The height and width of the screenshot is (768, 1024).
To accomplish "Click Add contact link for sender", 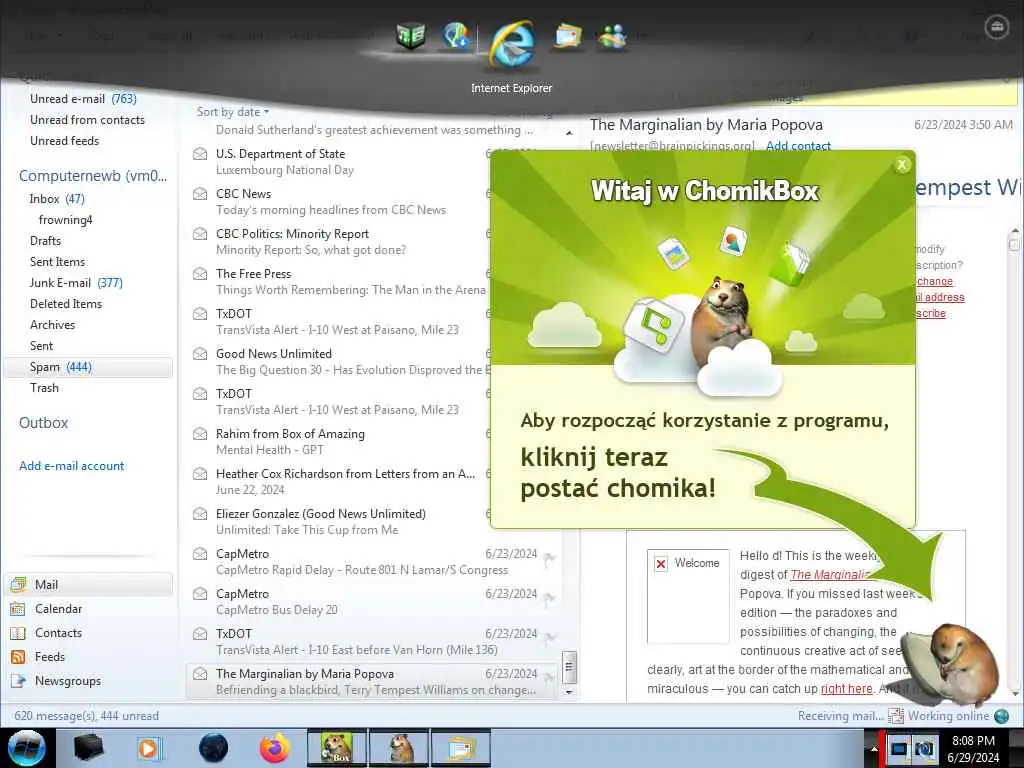I will [x=798, y=146].
